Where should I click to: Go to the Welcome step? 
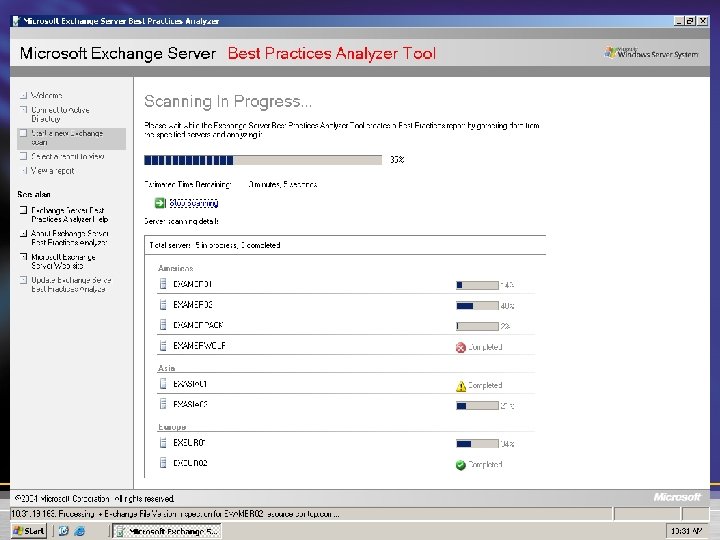pos(46,96)
